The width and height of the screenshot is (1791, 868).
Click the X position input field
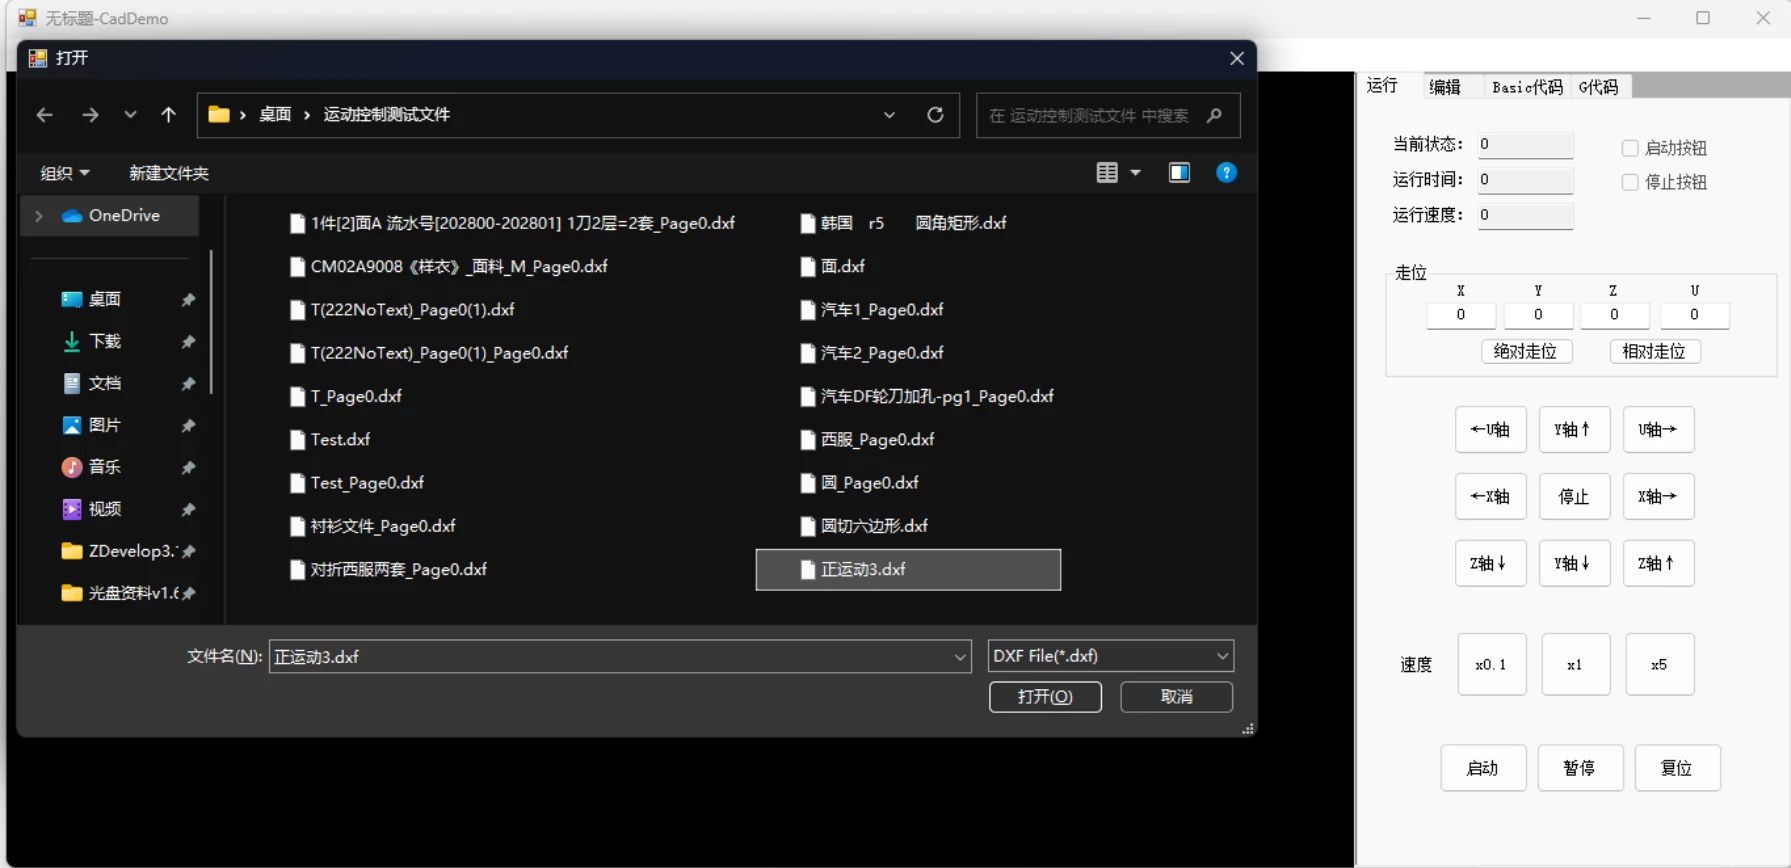tap(1461, 315)
